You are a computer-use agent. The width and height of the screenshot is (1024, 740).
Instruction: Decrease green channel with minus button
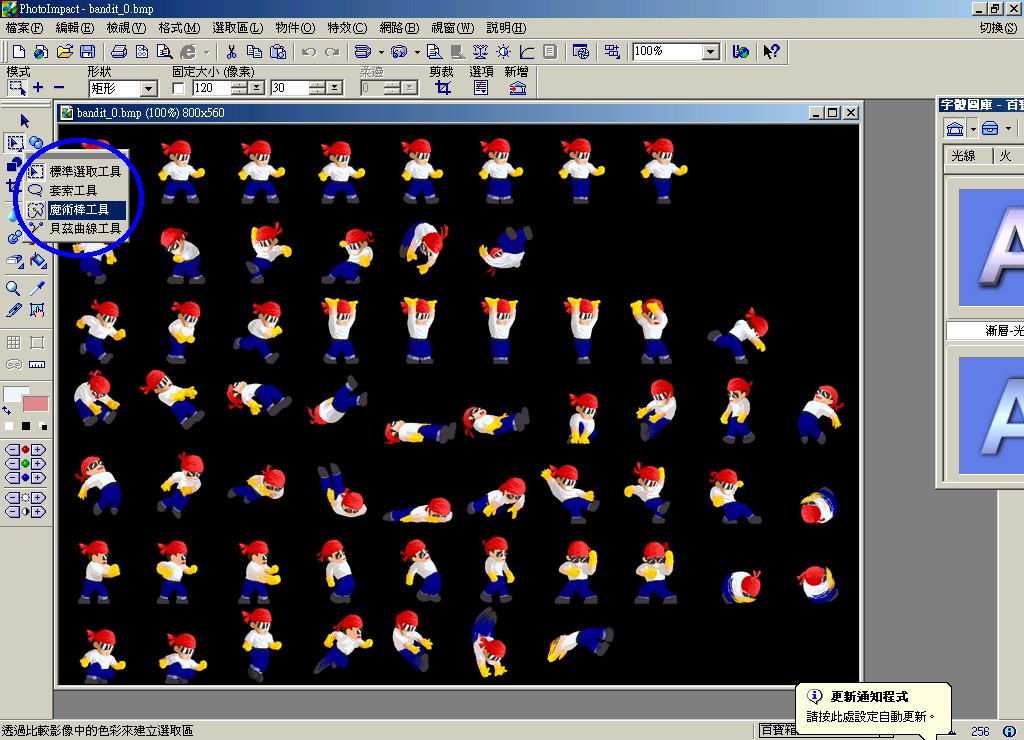tap(12, 463)
